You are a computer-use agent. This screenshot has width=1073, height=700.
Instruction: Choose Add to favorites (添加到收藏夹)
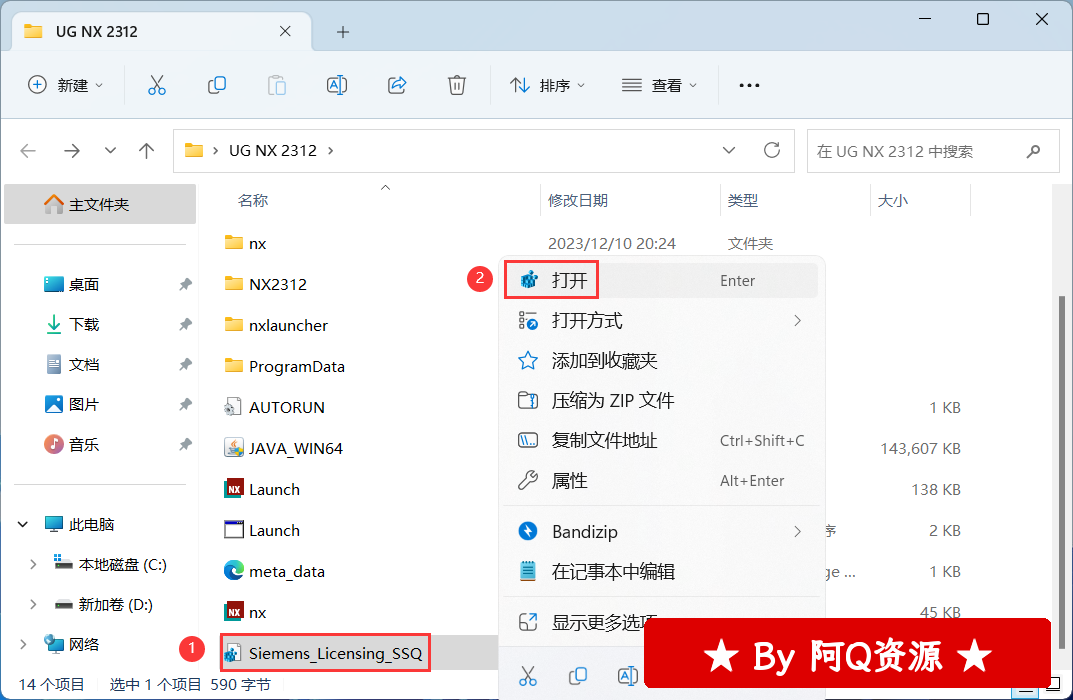[x=661, y=361]
